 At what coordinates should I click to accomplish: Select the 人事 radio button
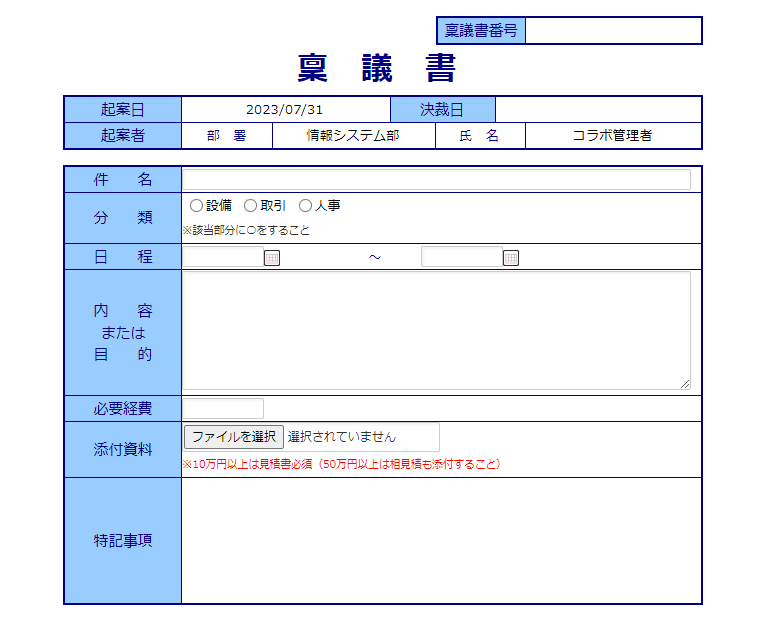click(x=305, y=206)
